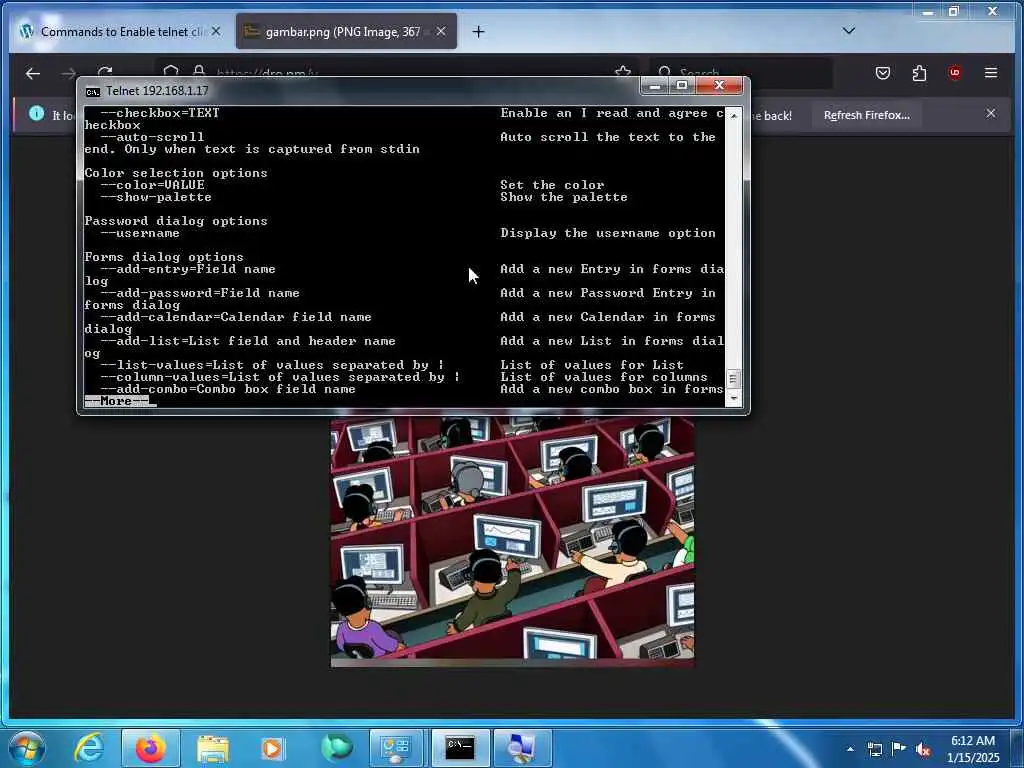Screen dimensions: 1024x768
Task: Minimize the Telnet 192.168.1.17 window
Action: 655,86
